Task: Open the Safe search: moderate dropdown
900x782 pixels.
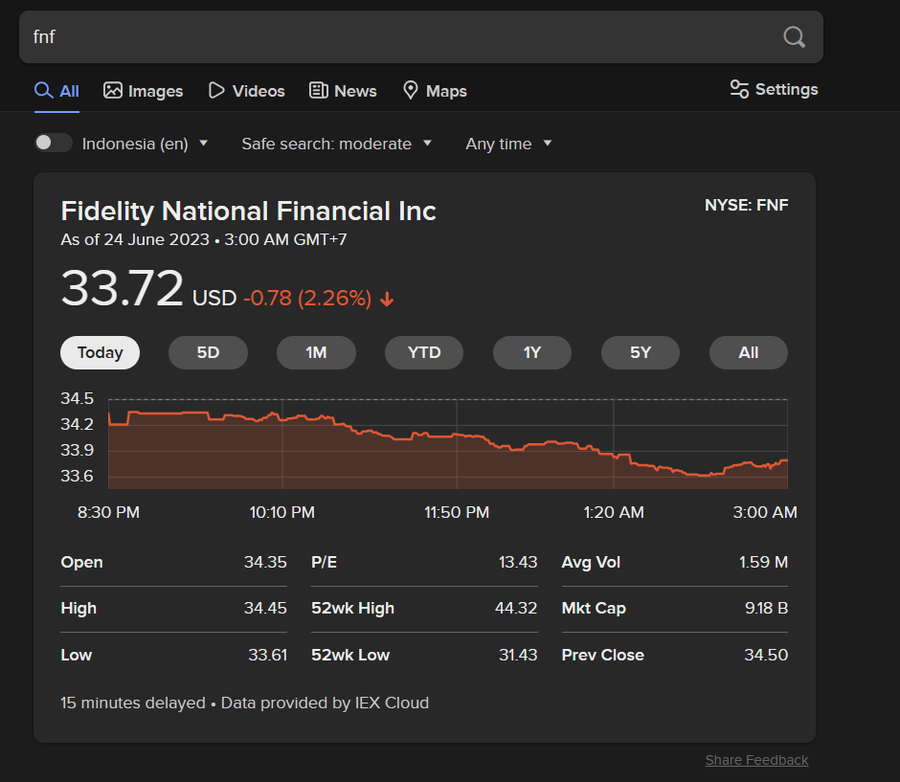Action: click(x=337, y=144)
